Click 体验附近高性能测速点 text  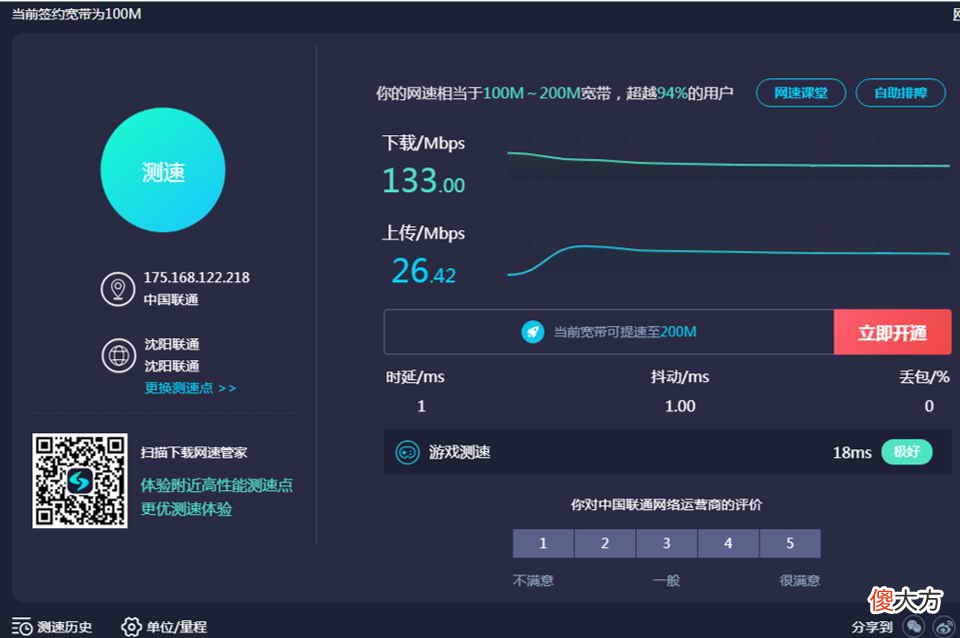pos(217,486)
